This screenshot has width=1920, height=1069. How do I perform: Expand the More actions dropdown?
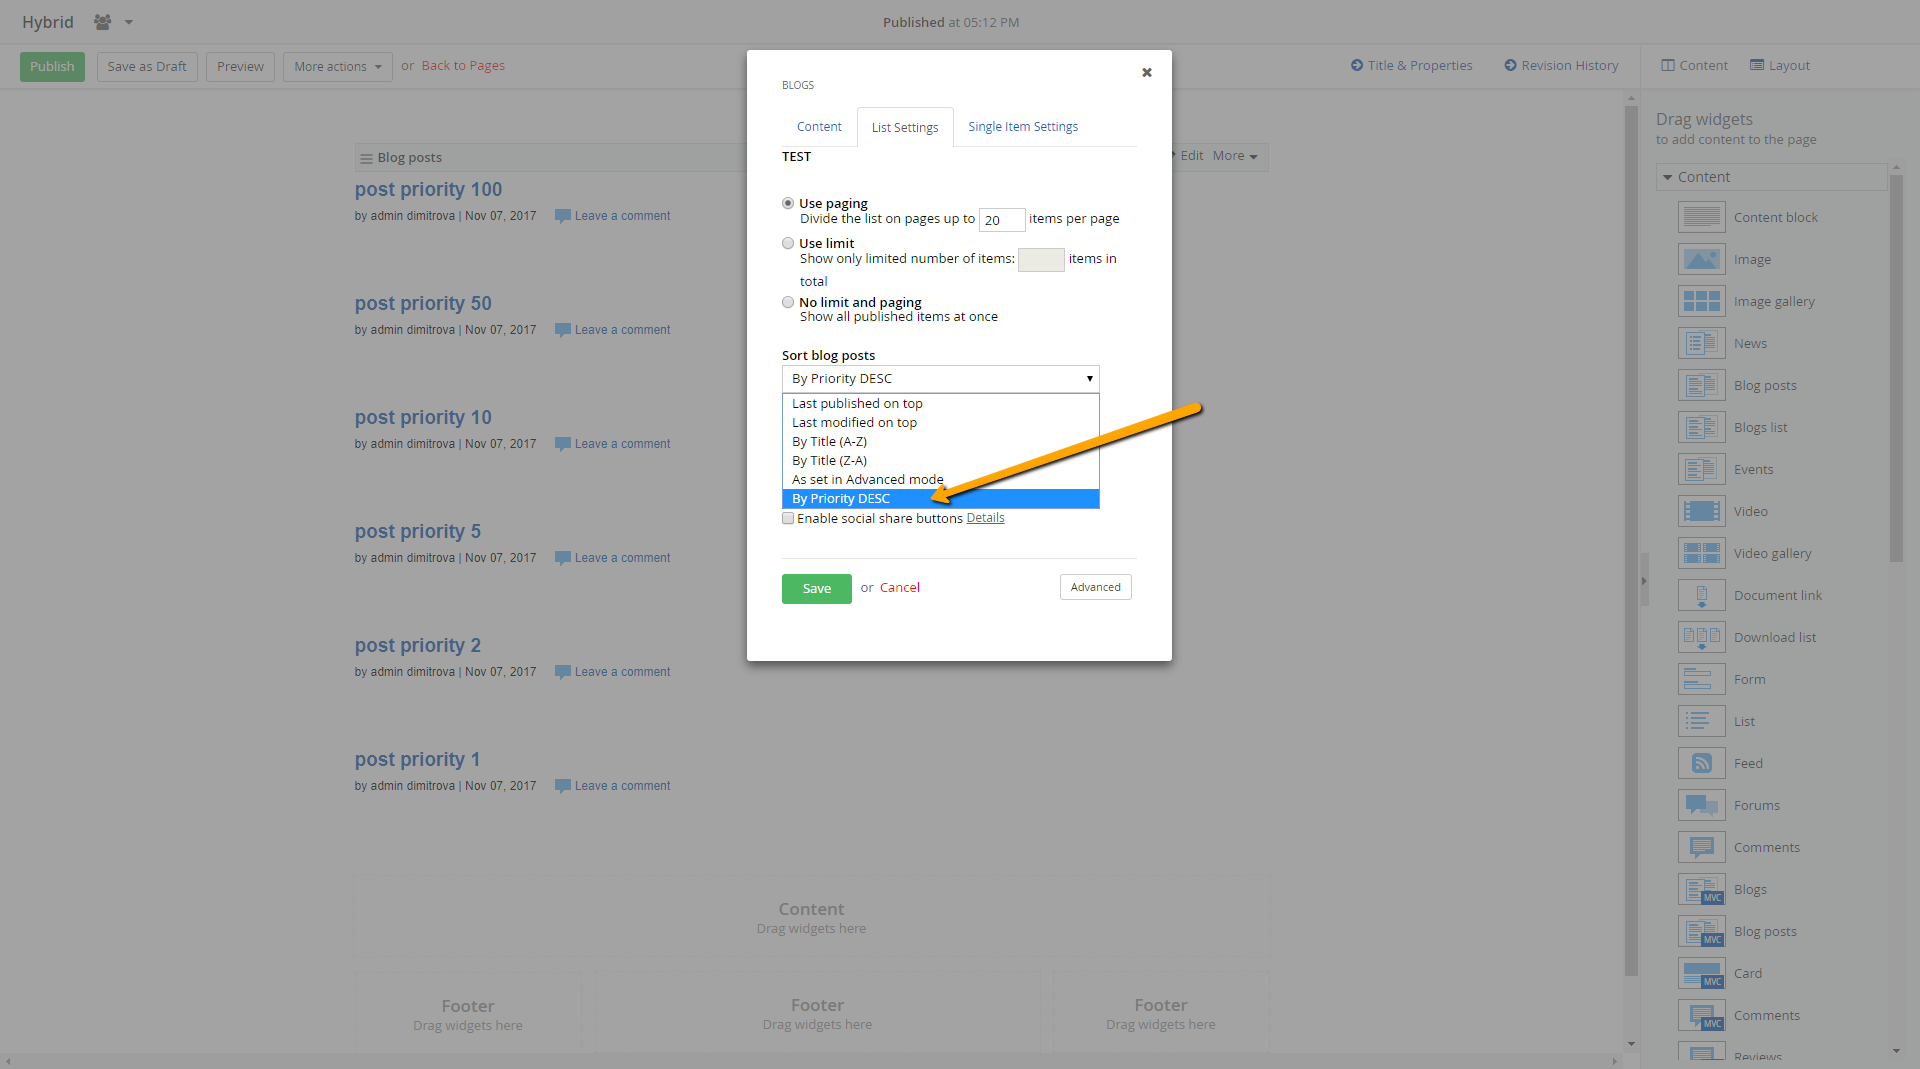coord(337,67)
